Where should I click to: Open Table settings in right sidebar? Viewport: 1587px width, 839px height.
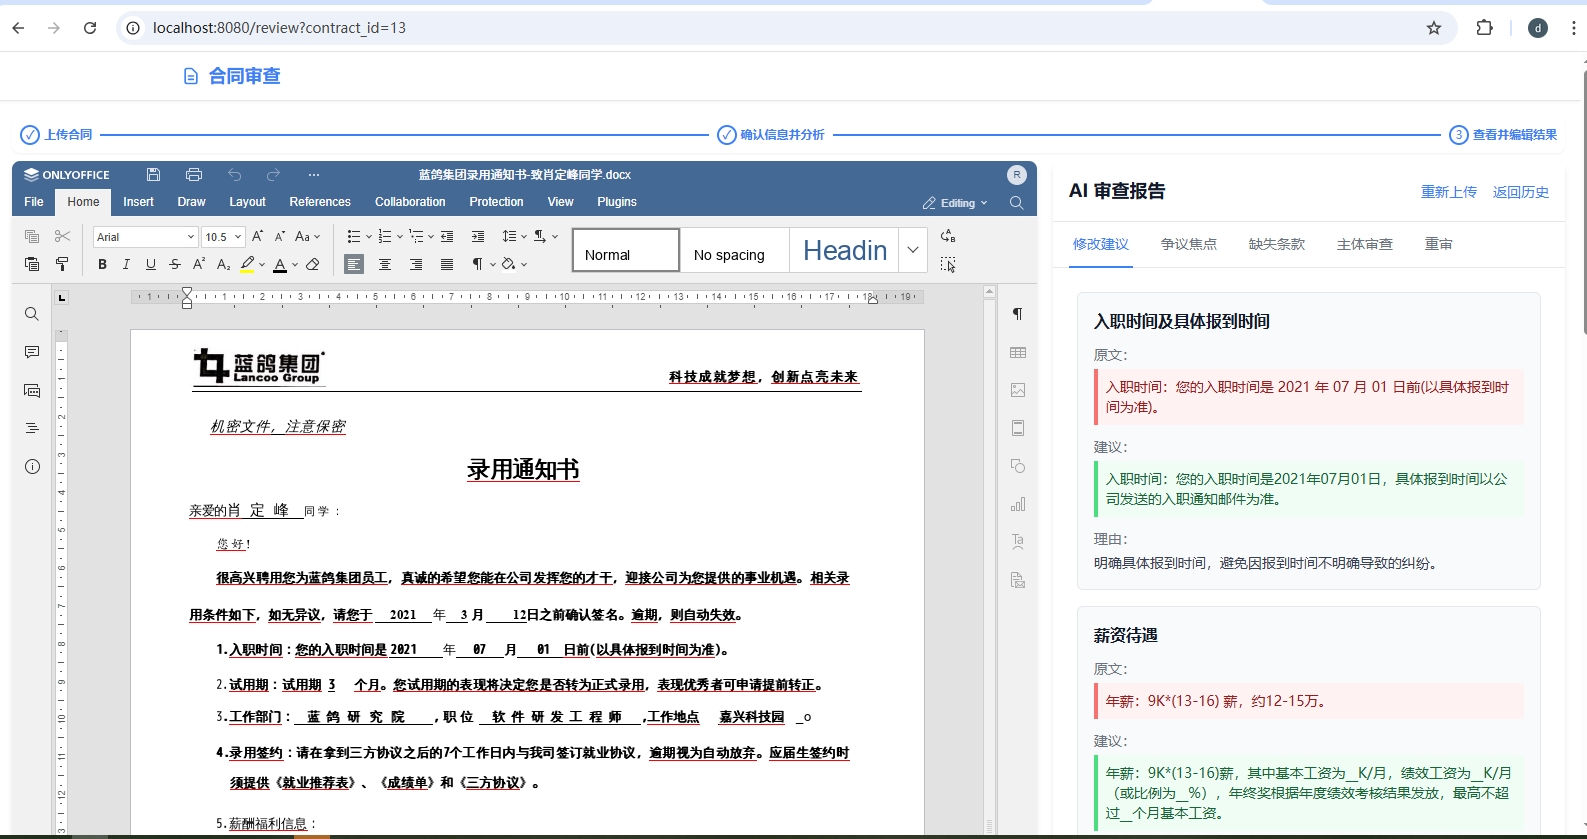click(1018, 352)
